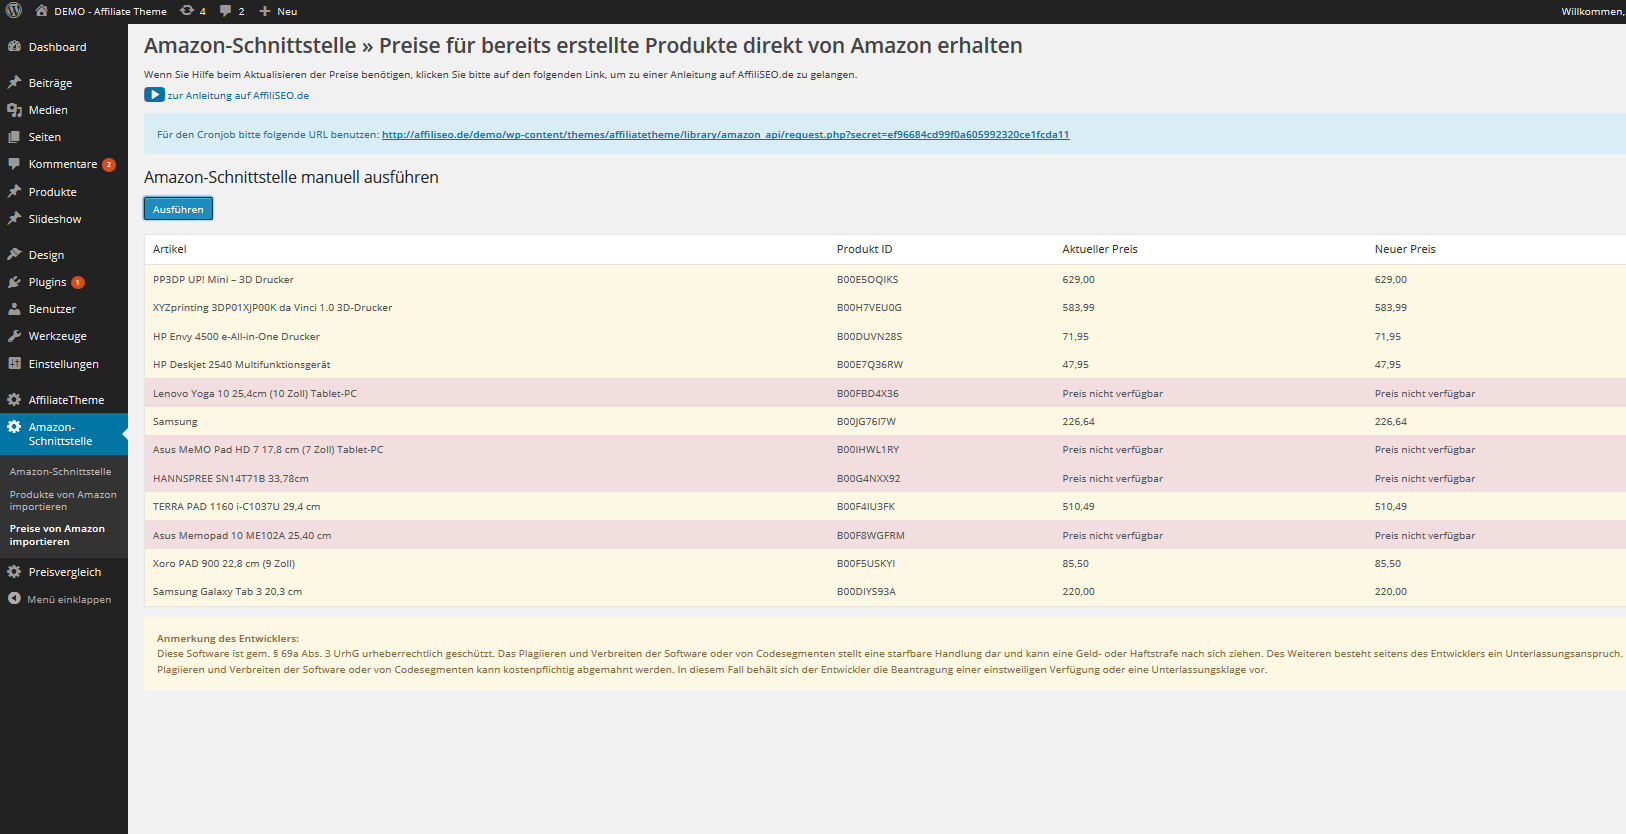The width and height of the screenshot is (1626, 834).
Task: Click product ID B00JG76I7W
Action: 866,422
